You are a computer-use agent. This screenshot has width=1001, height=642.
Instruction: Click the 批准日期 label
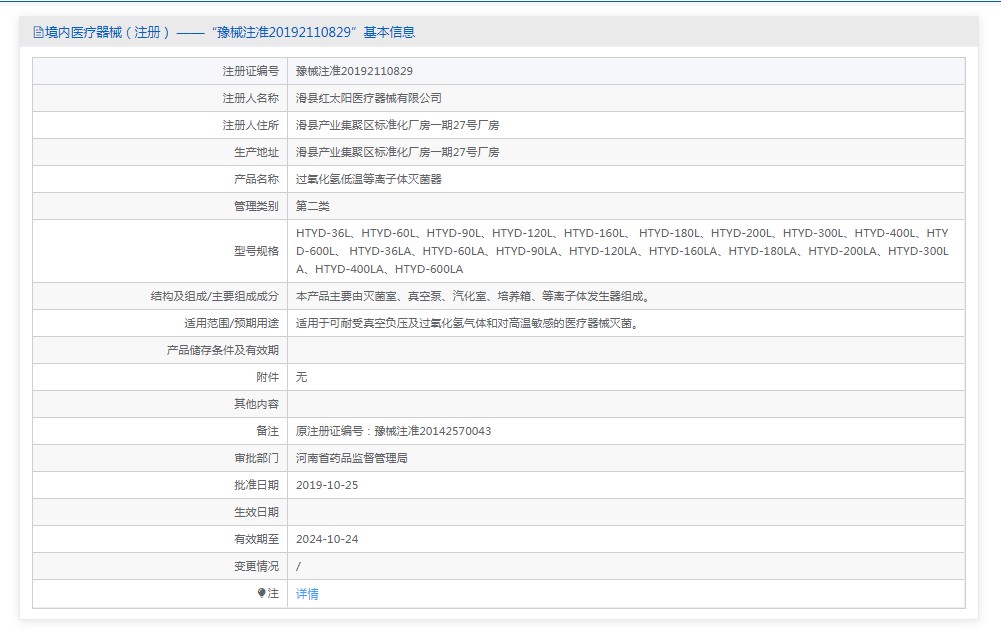(256, 485)
